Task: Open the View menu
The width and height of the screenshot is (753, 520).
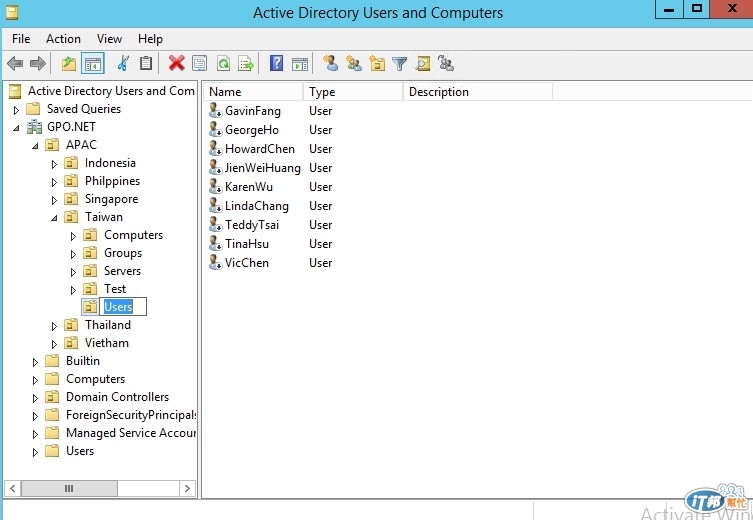Action: coord(109,39)
